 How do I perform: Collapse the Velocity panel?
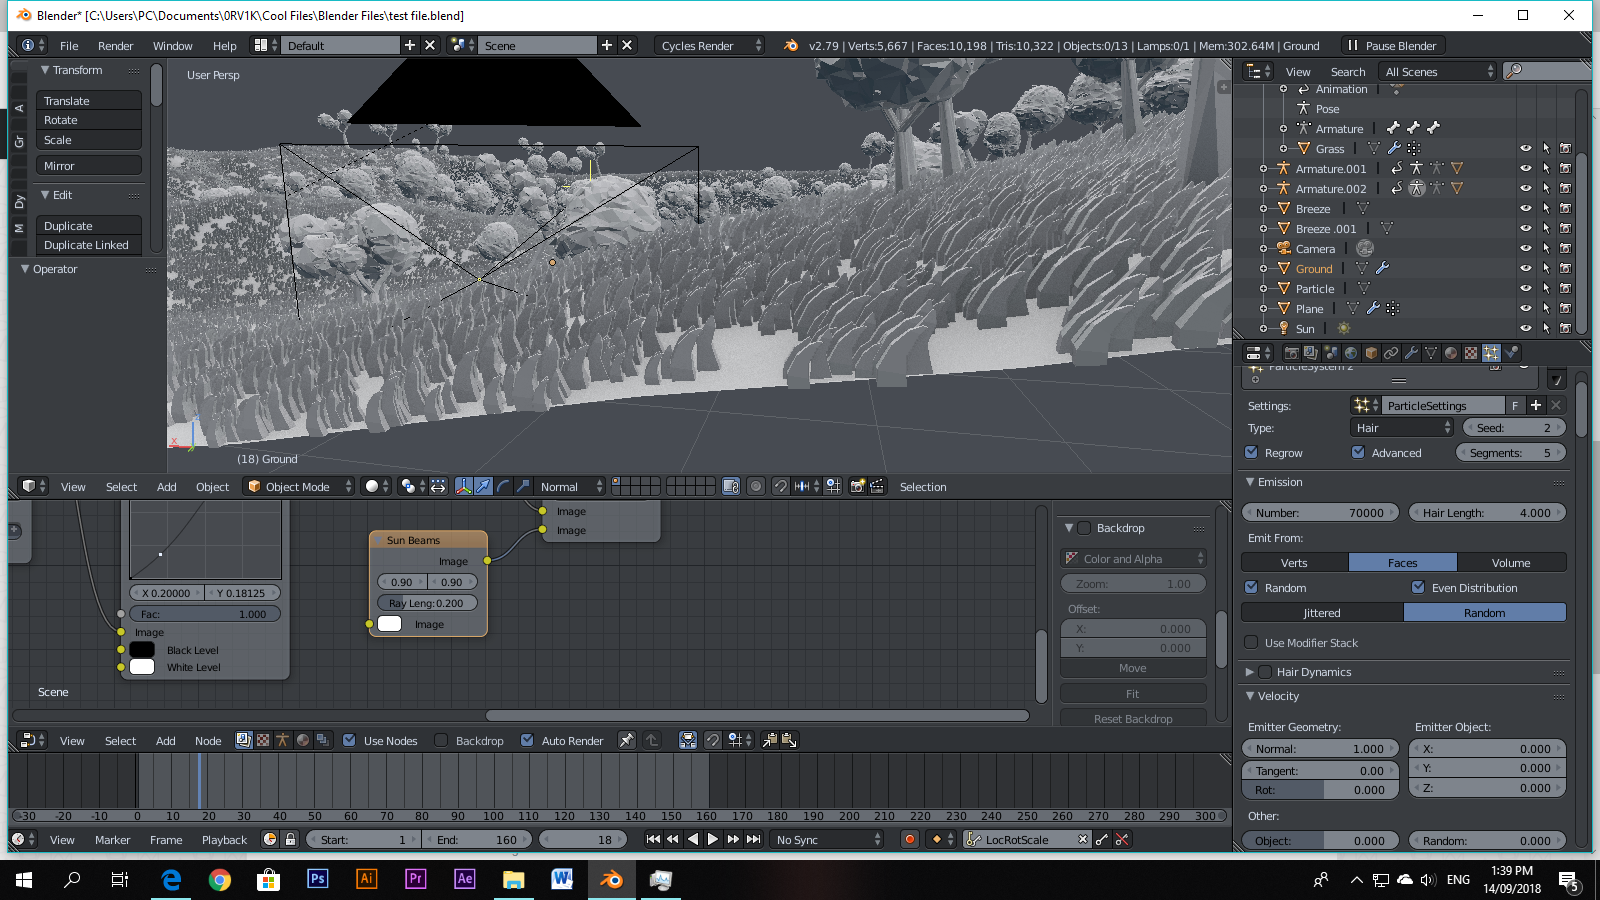(1249, 695)
